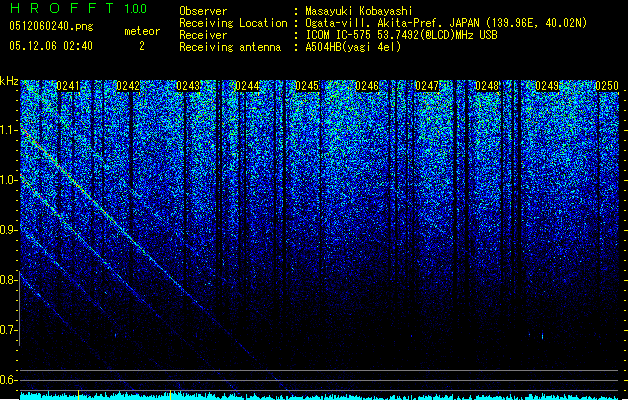Screen dimensions: 629x400
Task: Click the 0245 time marker
Action: (x=307, y=86)
